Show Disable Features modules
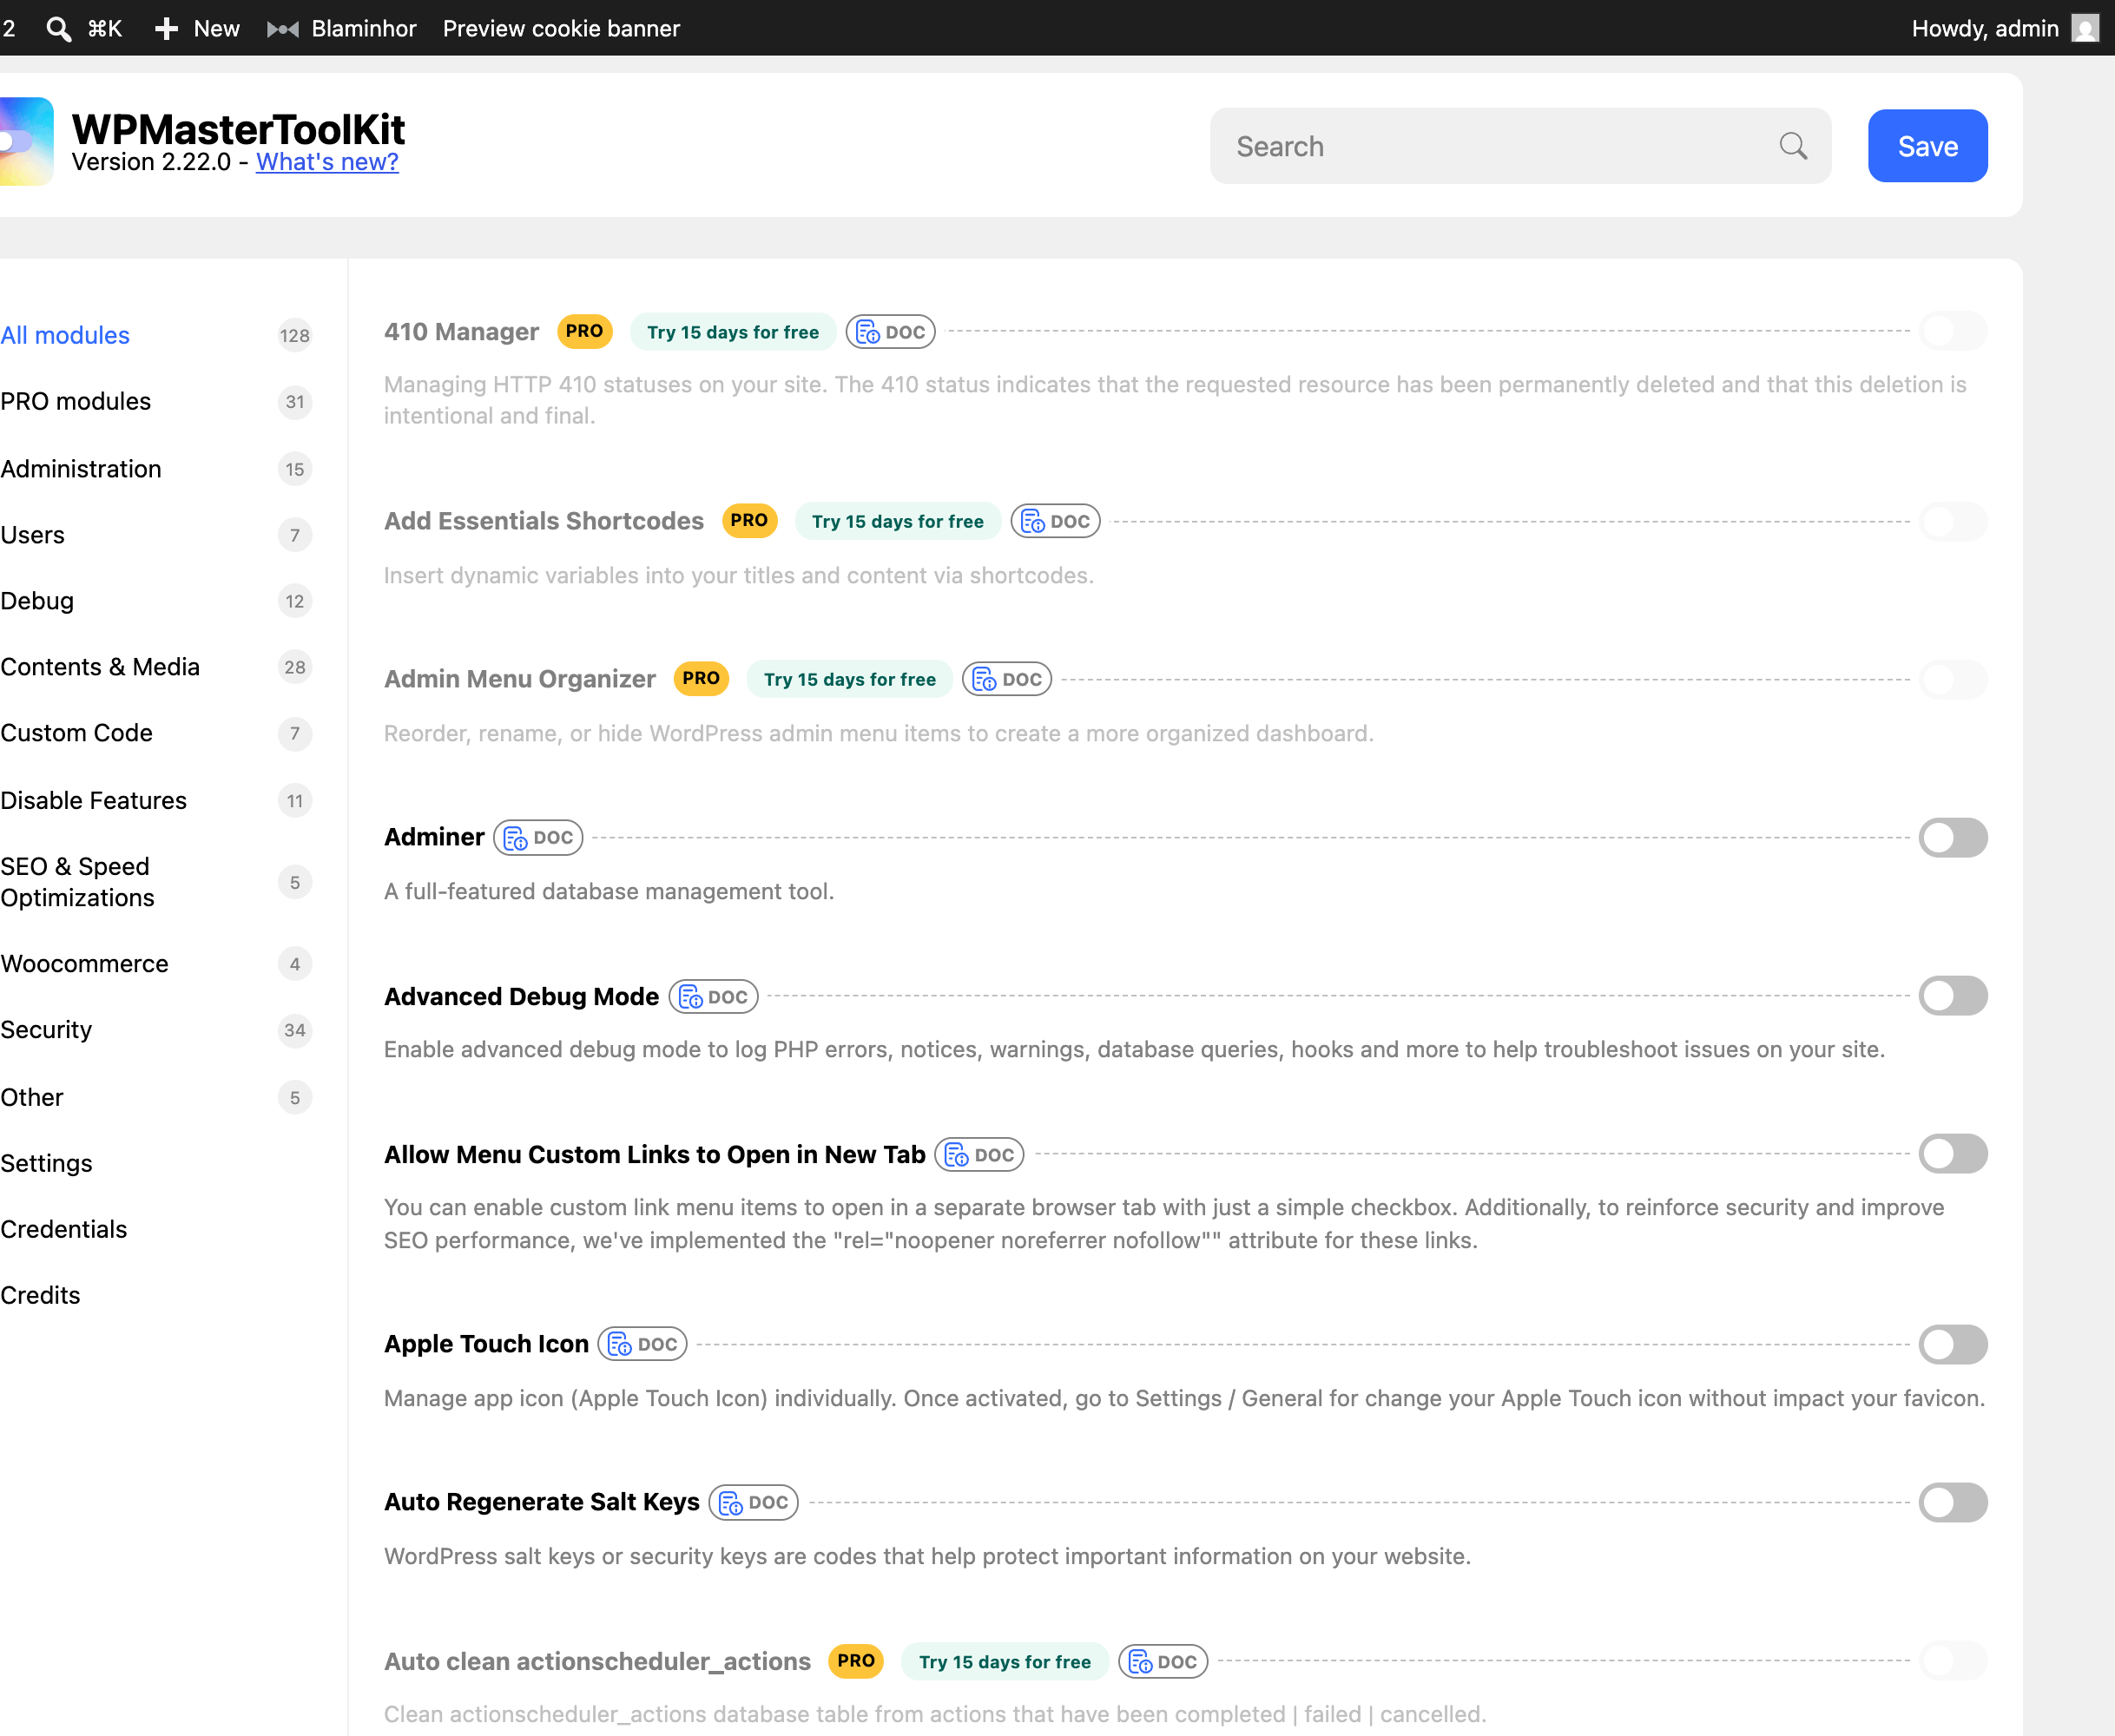The image size is (2115, 1736). [94, 800]
